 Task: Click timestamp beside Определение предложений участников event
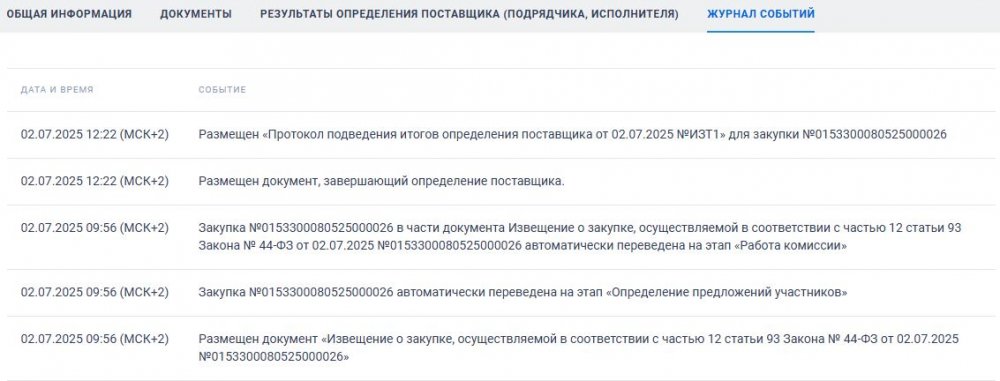[x=94, y=292]
